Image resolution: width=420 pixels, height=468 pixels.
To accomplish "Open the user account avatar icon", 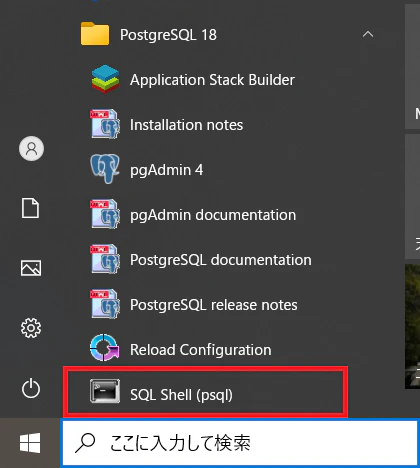I will pos(31,149).
